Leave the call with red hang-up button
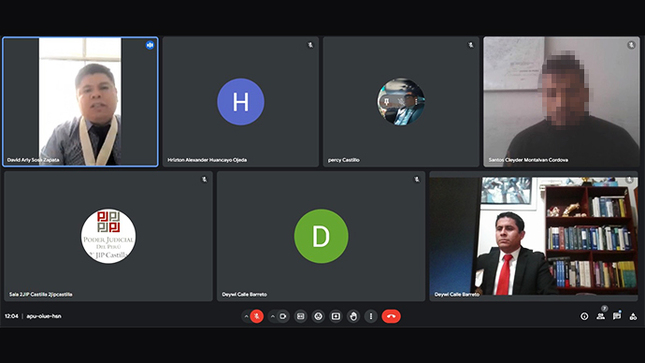 pyautogui.click(x=391, y=316)
